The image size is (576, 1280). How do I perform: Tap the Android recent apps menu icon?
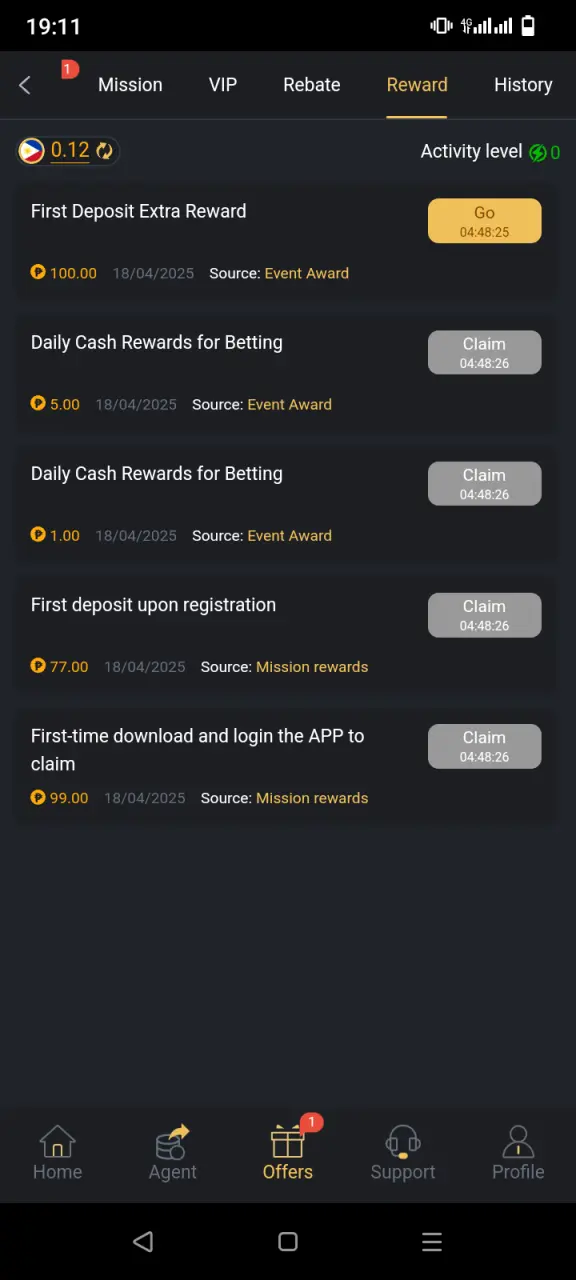(432, 1242)
